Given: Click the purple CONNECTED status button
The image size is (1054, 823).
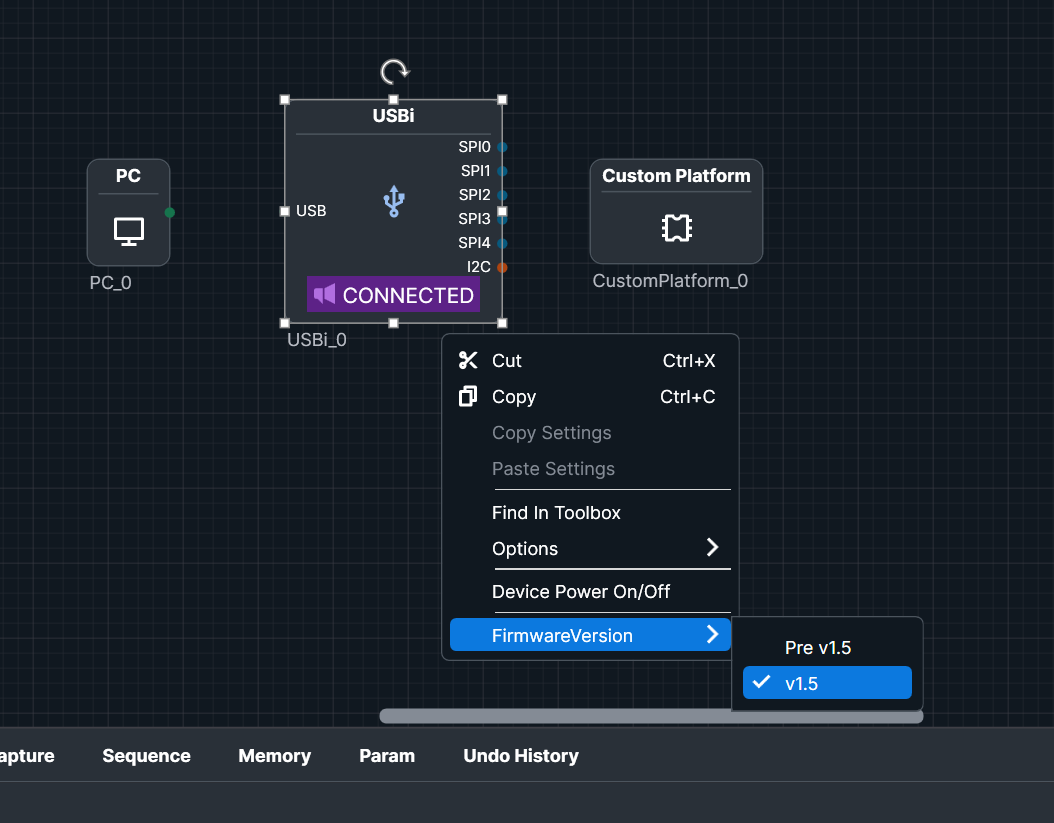Looking at the screenshot, I should (393, 294).
